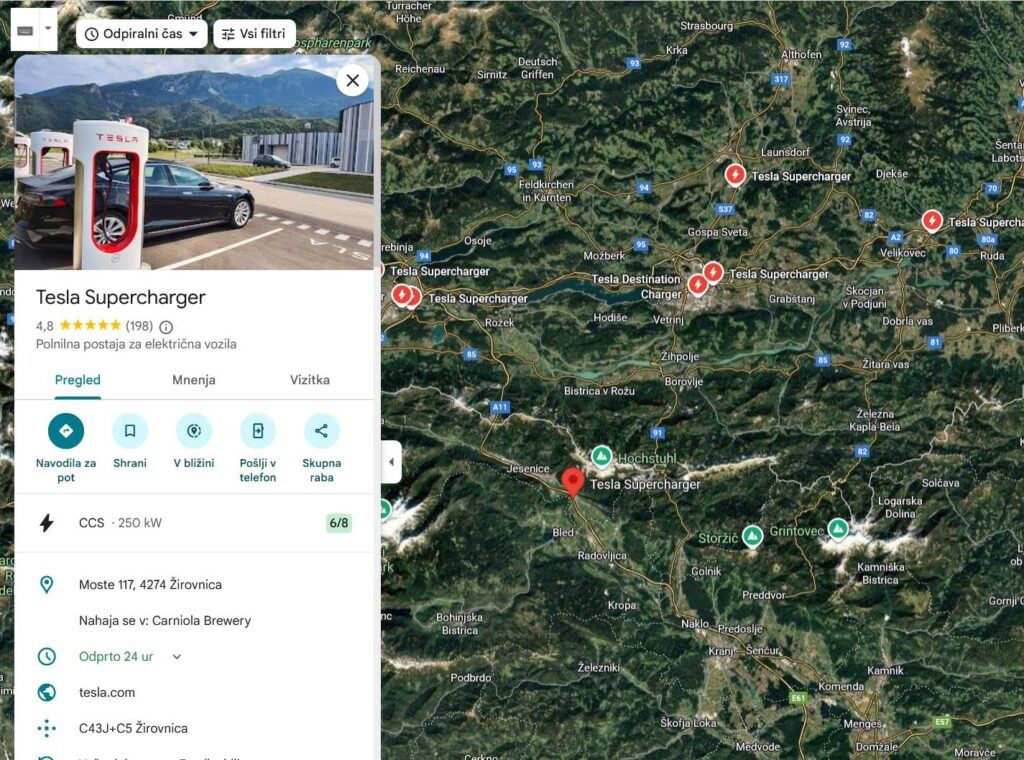Open the Odpiralni čas dropdown filter
The height and width of the screenshot is (760, 1024).
[142, 34]
